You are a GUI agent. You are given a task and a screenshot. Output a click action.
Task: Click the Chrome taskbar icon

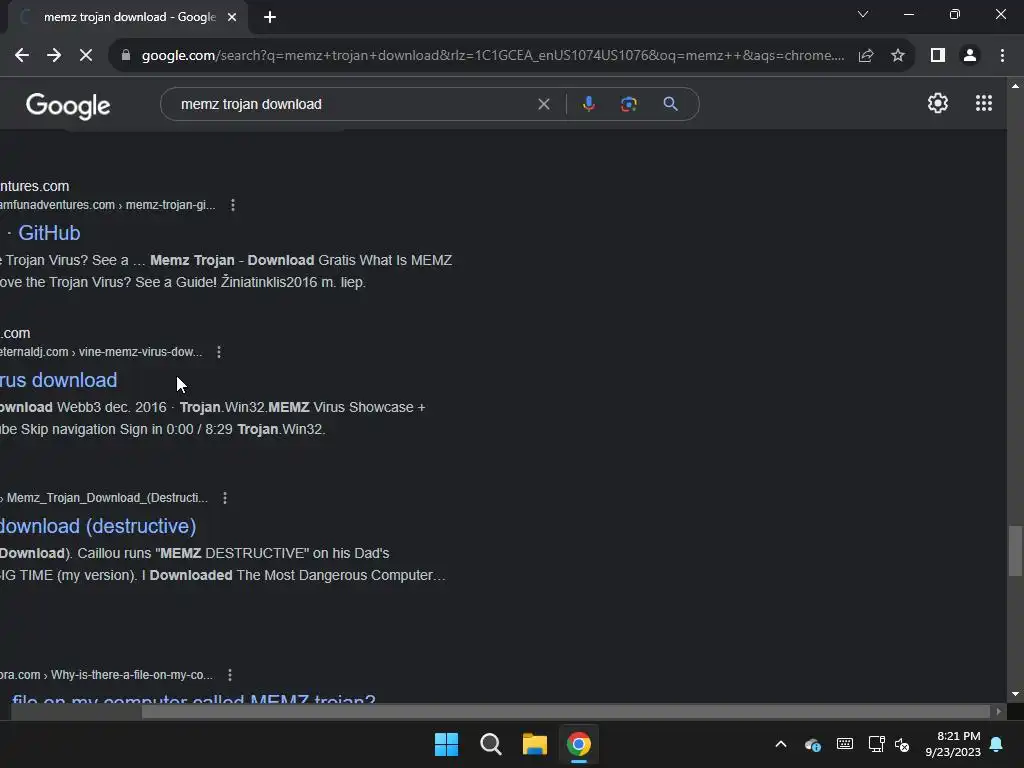[579, 744]
